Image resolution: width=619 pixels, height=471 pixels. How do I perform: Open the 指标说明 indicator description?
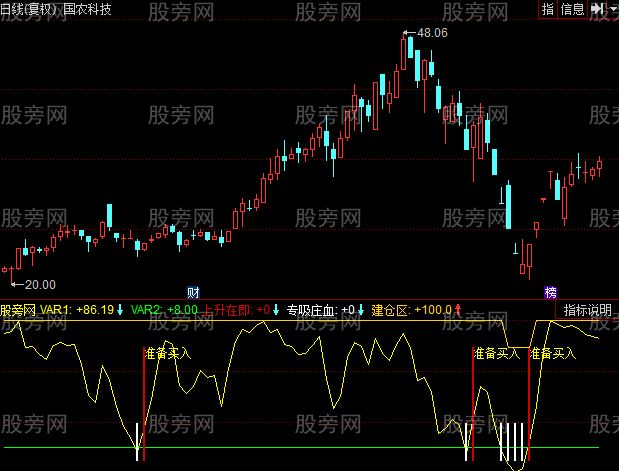point(587,310)
